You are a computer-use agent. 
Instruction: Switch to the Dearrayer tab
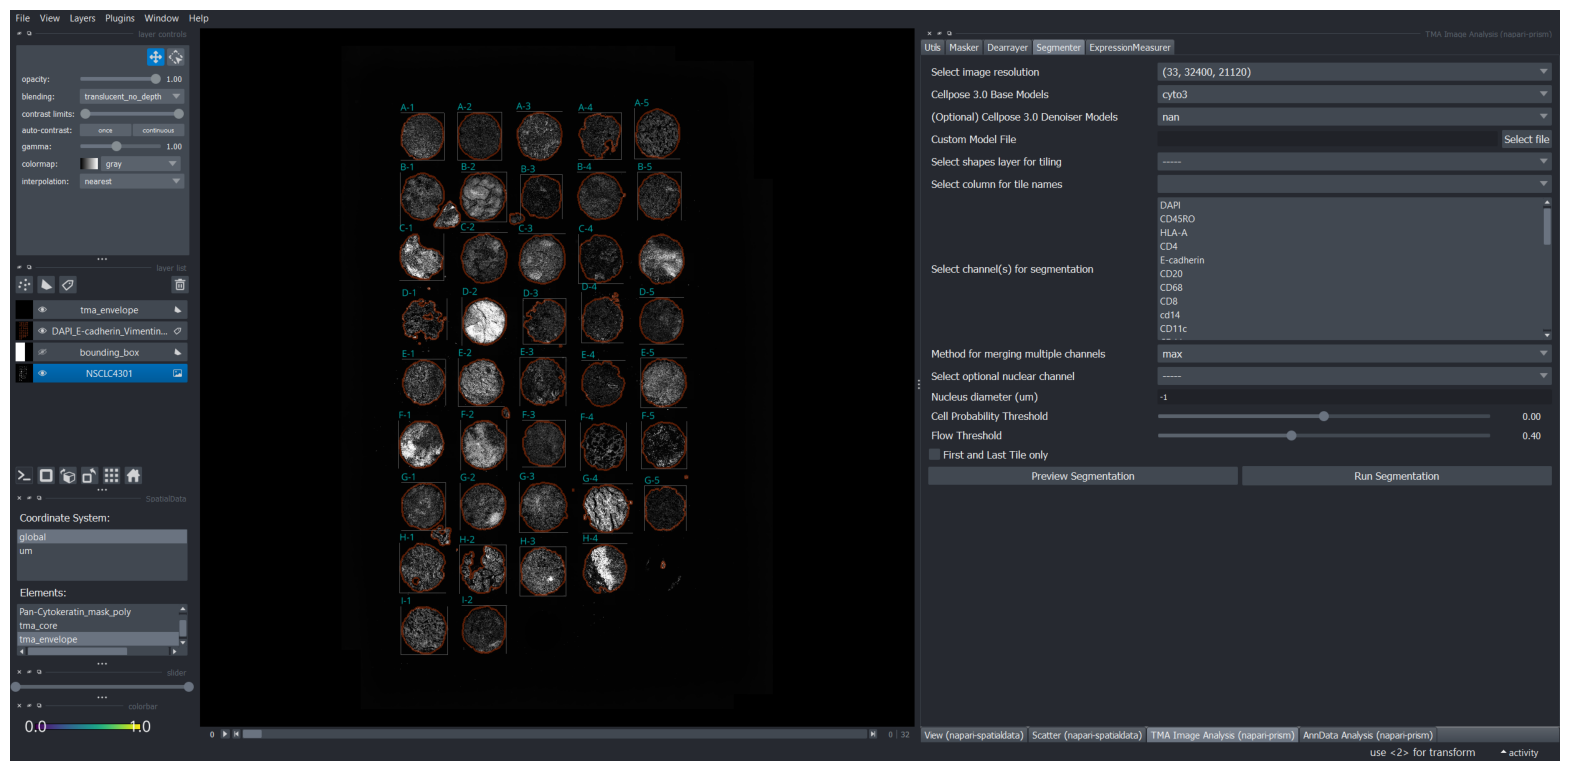pyautogui.click(x=1007, y=47)
